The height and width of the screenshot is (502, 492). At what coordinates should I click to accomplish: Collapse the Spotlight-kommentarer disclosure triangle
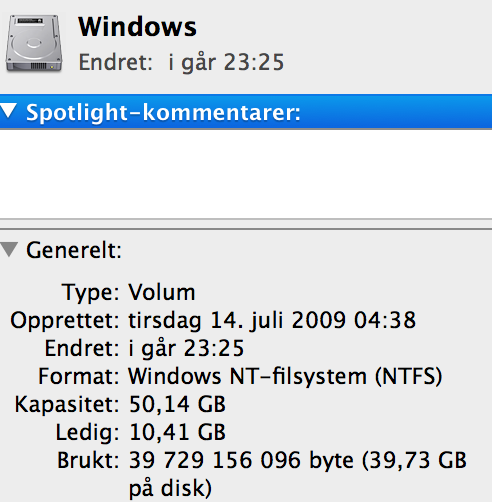pos(9,111)
